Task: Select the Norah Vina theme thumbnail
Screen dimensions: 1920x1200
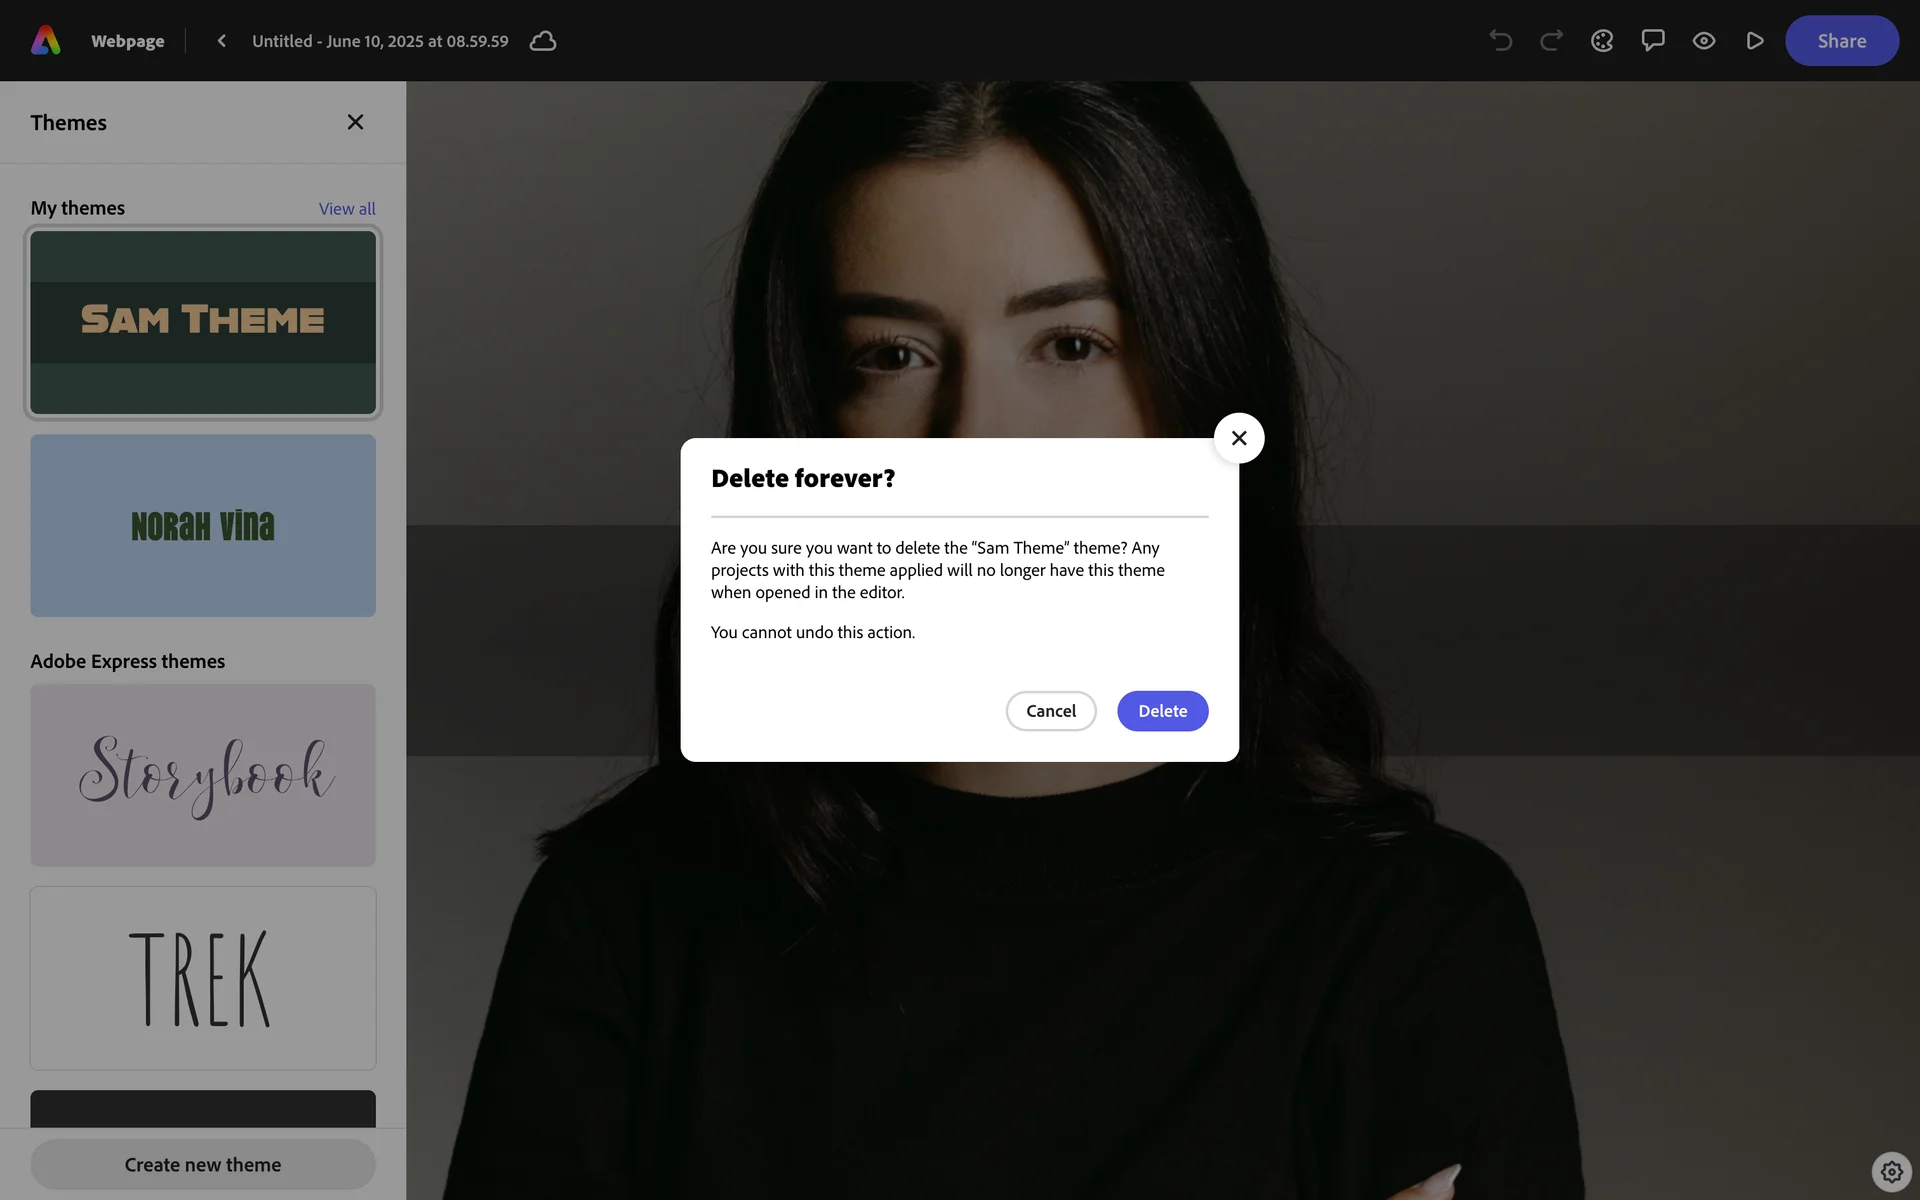Action: point(203,525)
